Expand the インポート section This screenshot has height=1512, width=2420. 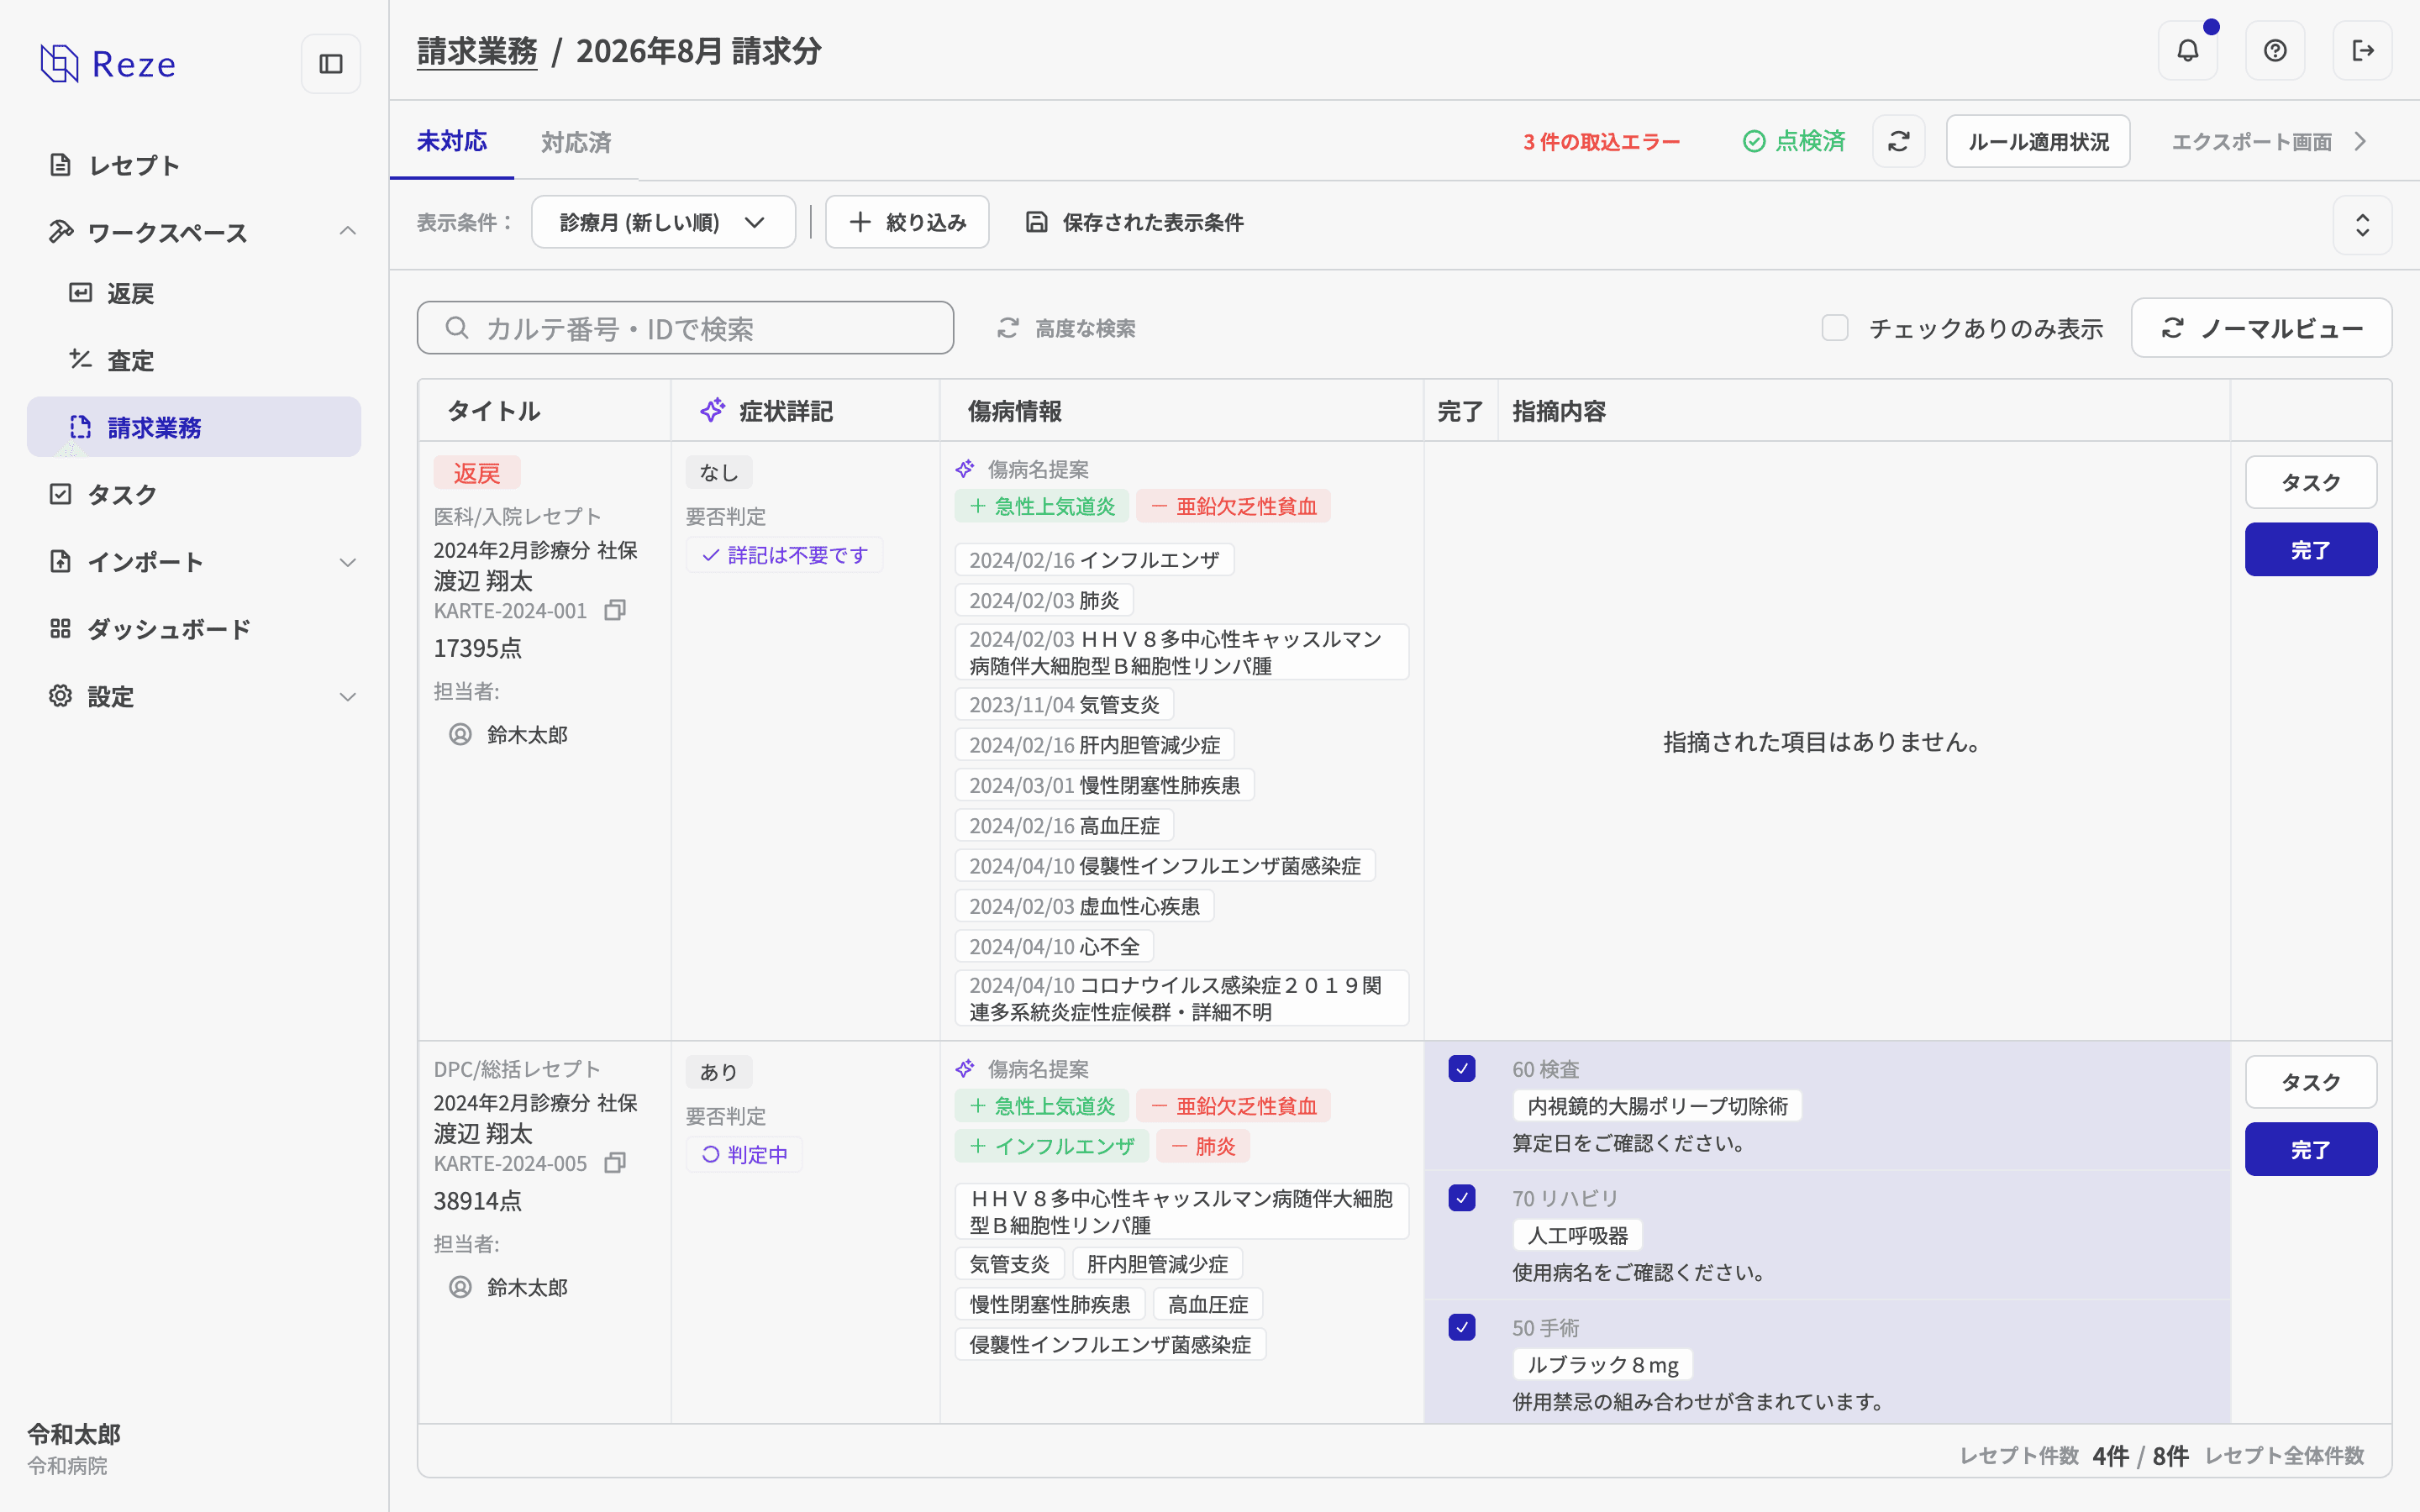pyautogui.click(x=347, y=562)
